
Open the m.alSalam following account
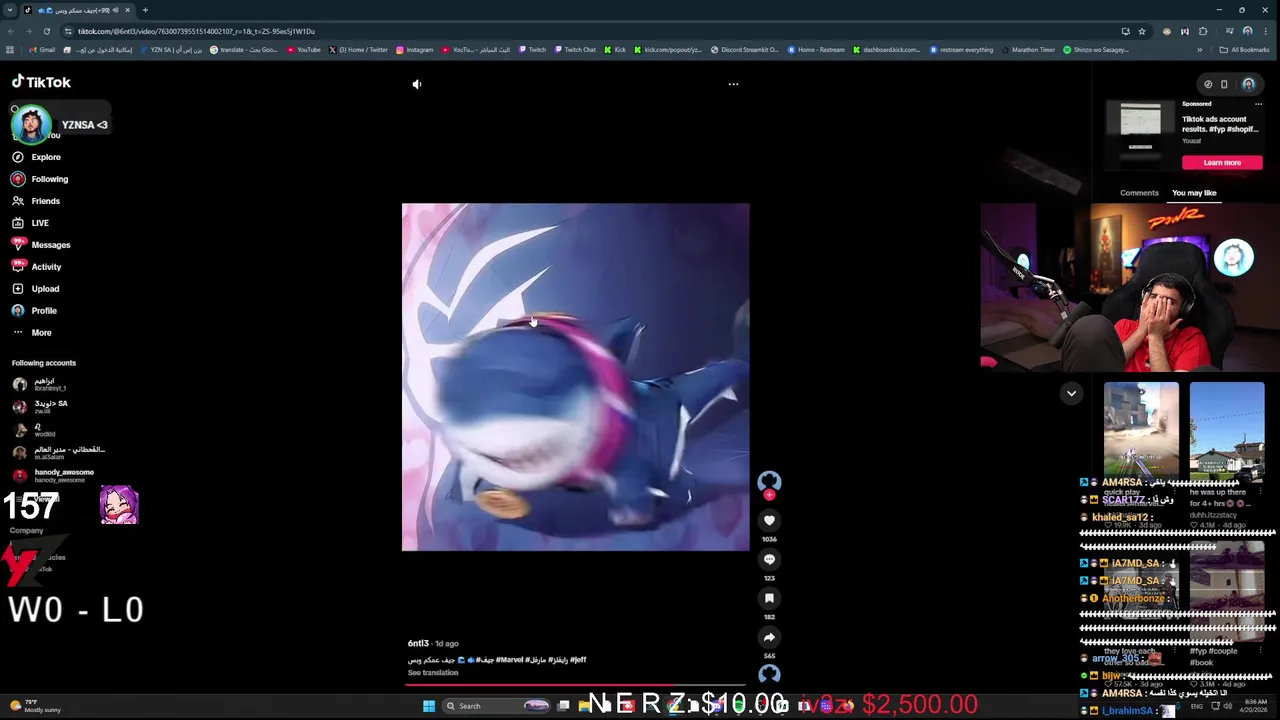[58, 453]
